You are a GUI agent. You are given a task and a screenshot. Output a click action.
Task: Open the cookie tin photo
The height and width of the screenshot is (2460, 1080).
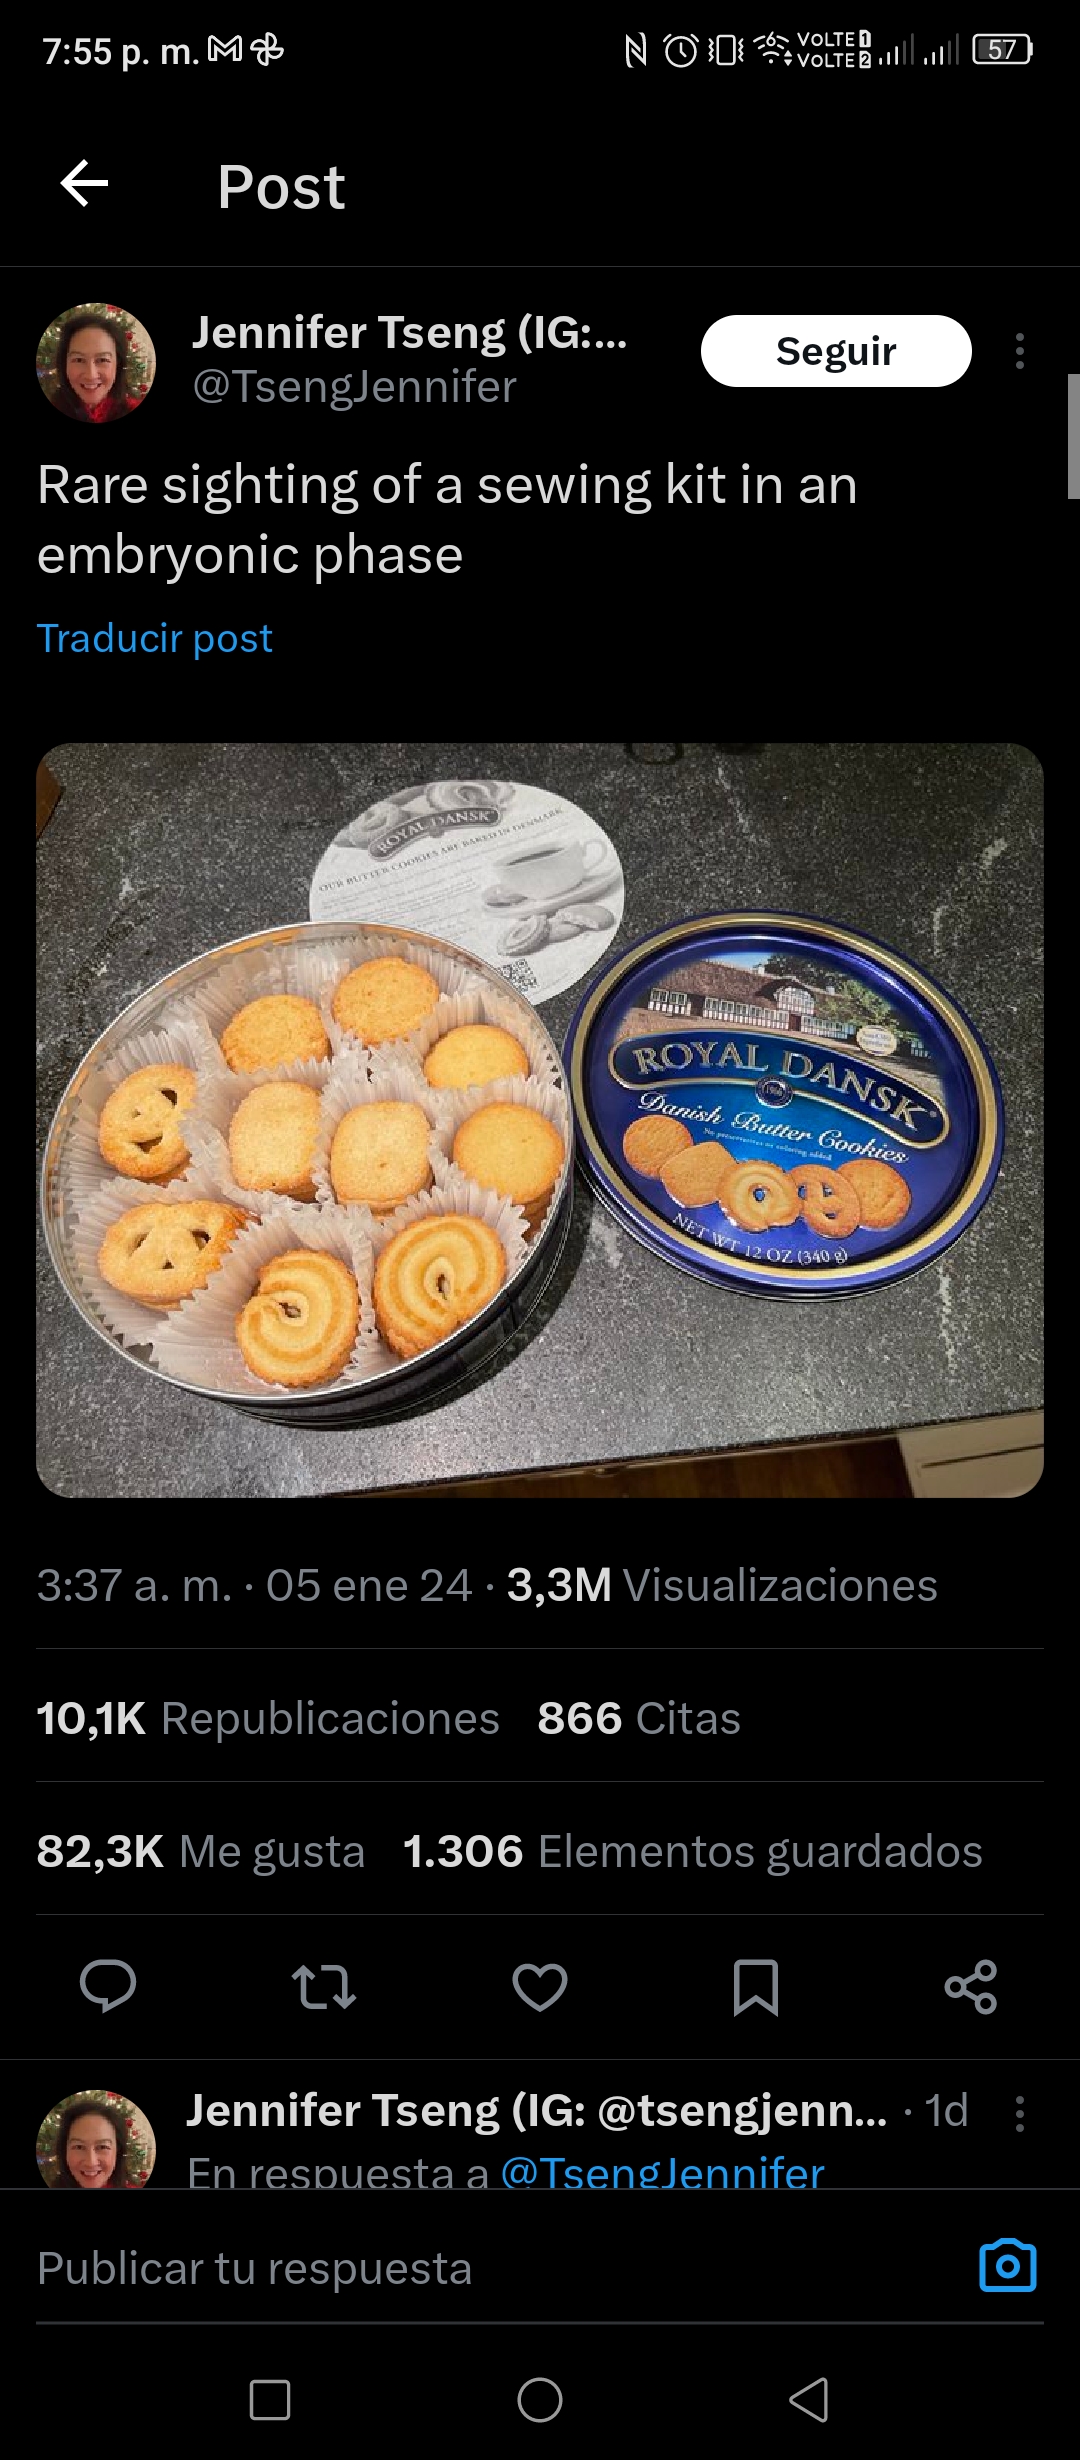point(540,1120)
